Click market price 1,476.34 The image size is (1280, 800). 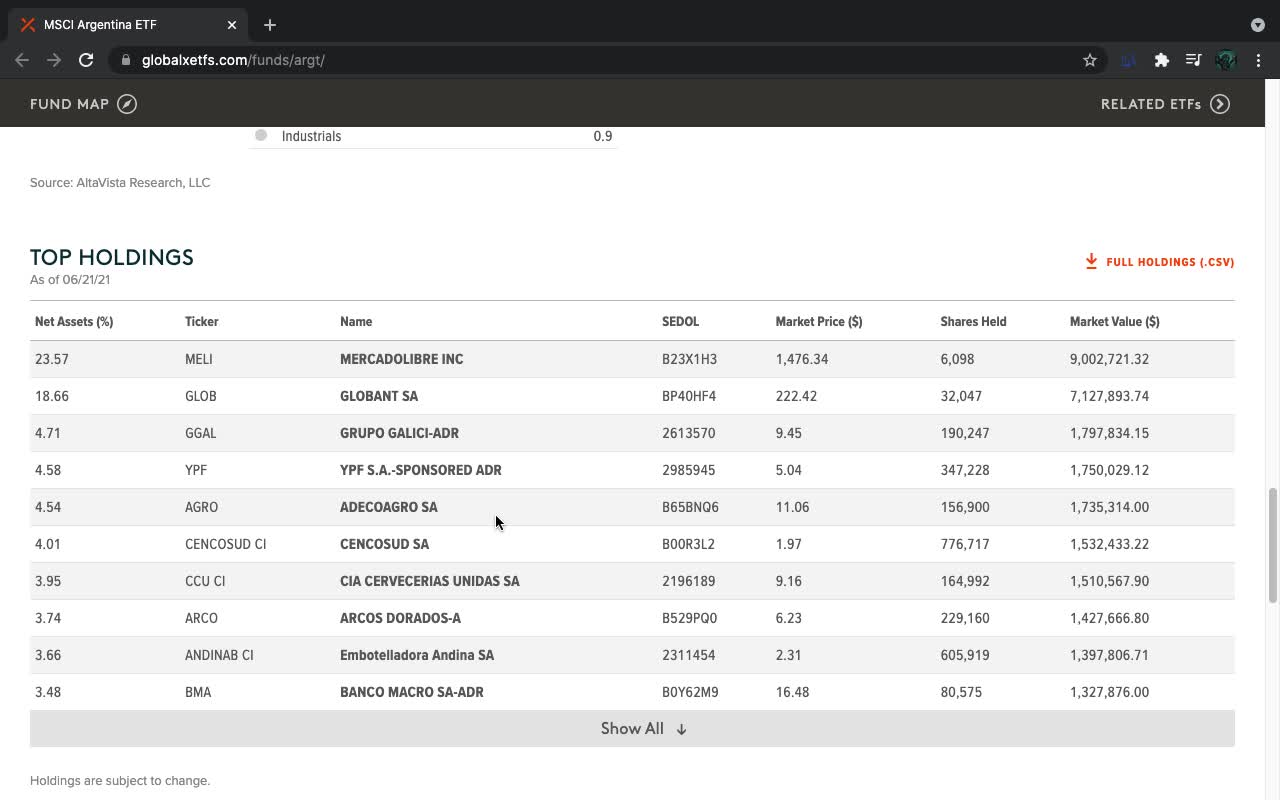(802, 359)
